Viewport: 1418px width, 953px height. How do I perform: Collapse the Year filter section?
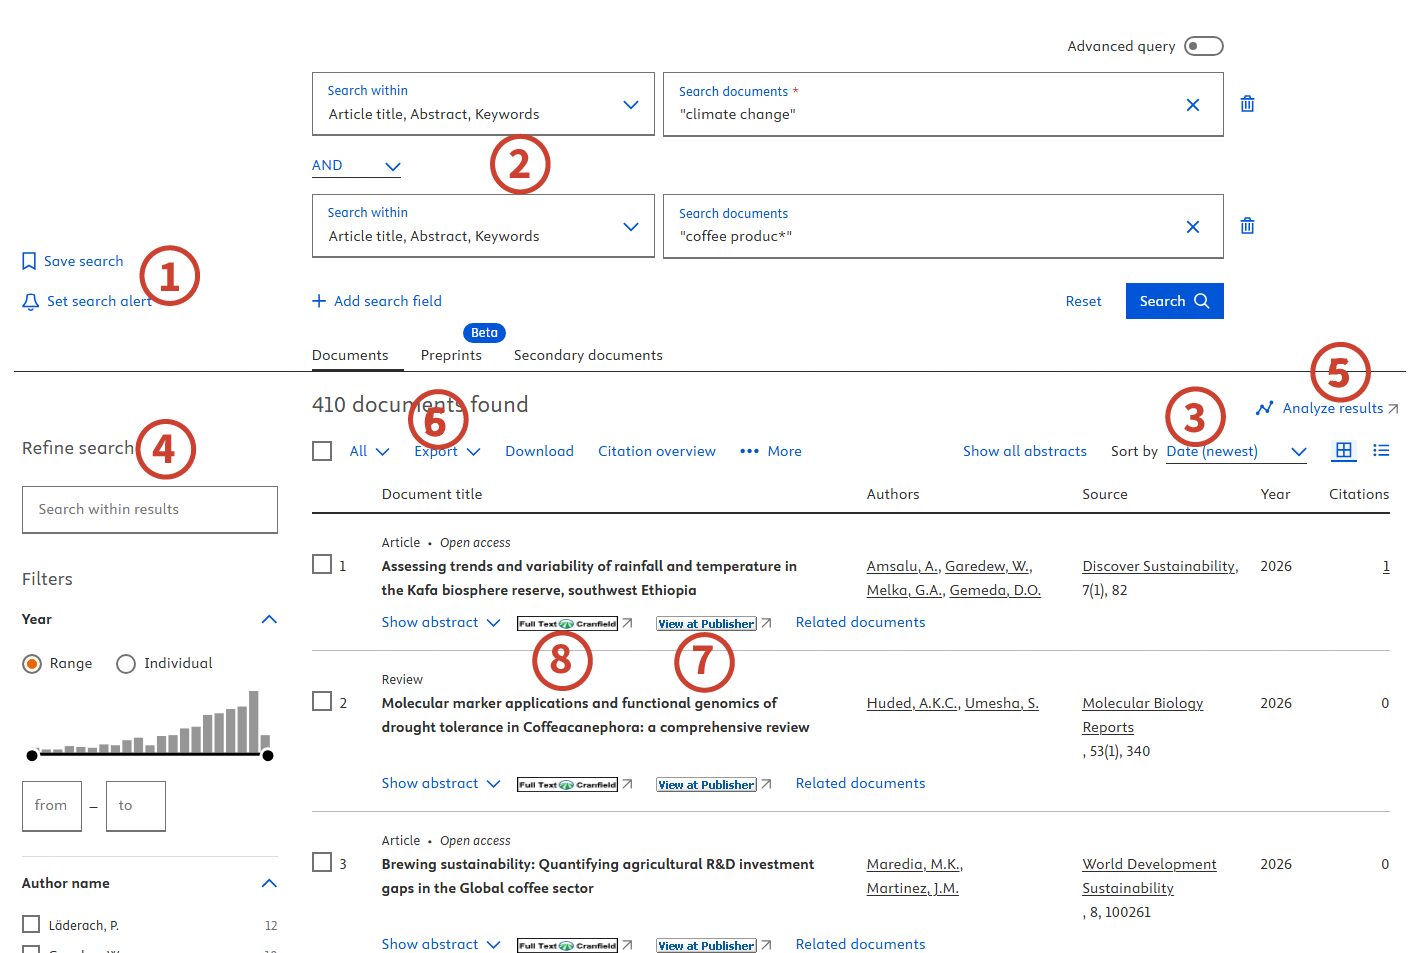click(x=268, y=619)
